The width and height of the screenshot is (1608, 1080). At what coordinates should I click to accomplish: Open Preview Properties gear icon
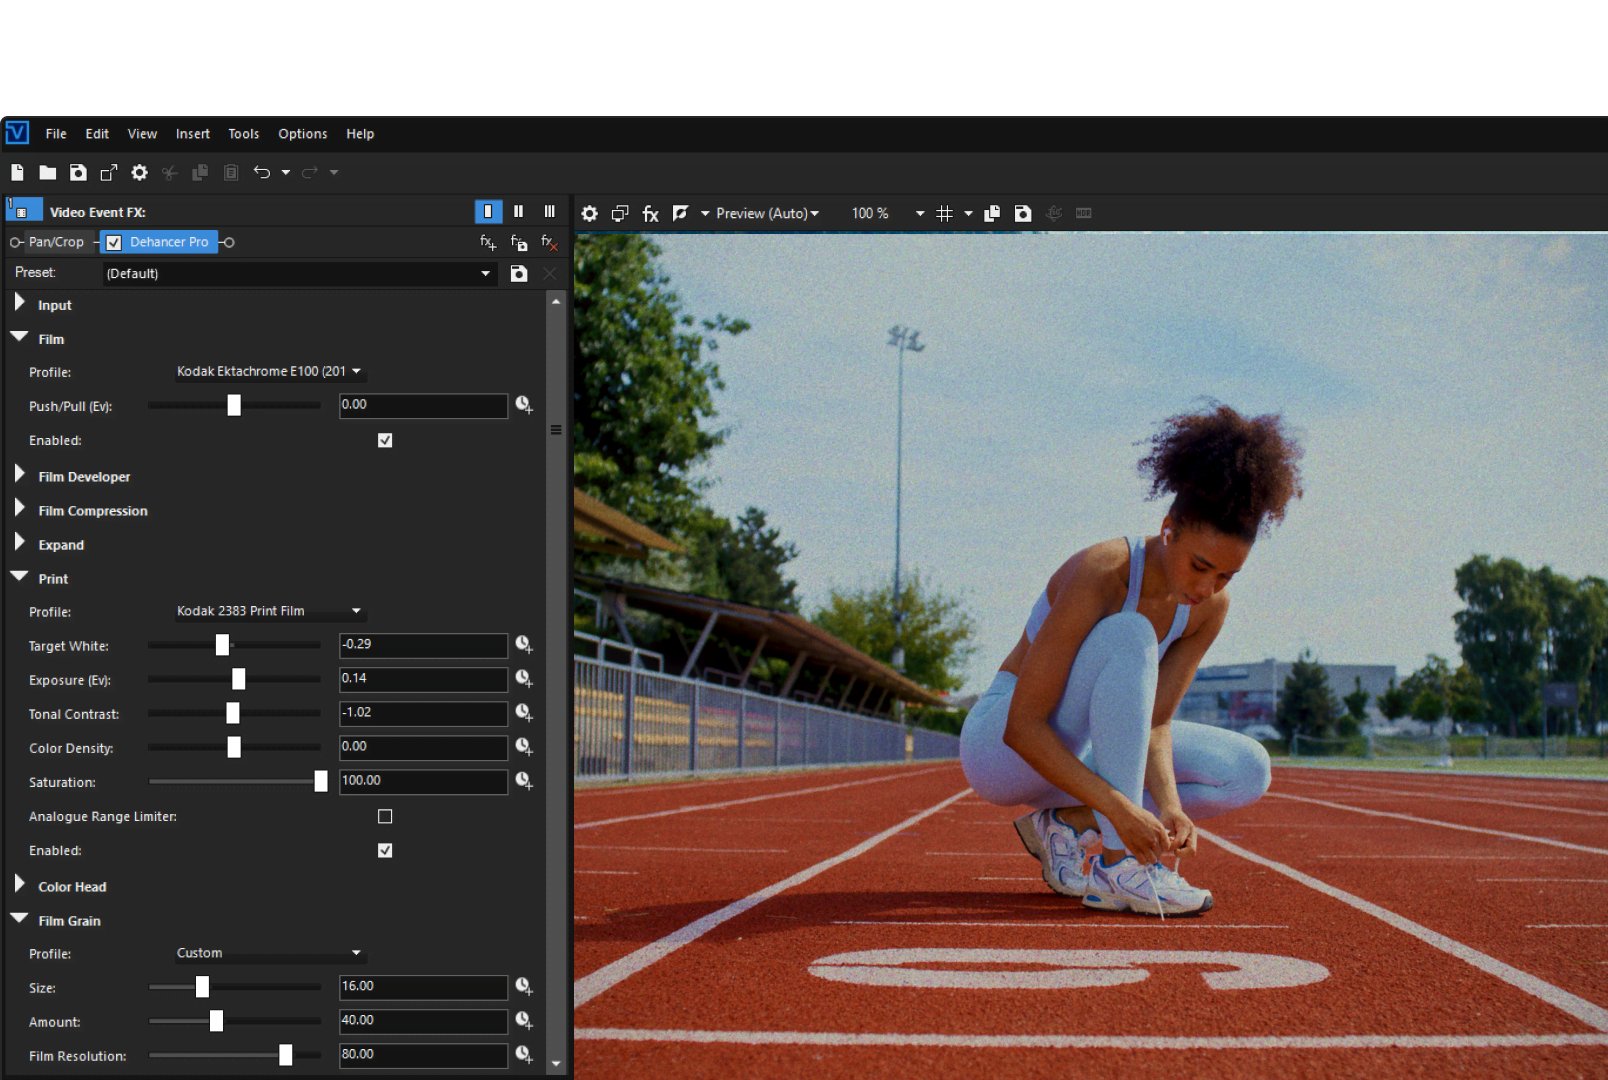[590, 213]
